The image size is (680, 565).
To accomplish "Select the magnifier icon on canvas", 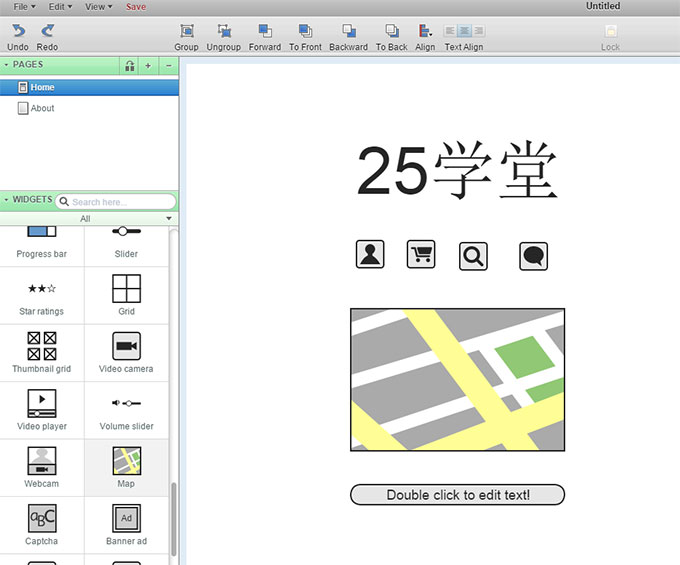I will tap(473, 256).
